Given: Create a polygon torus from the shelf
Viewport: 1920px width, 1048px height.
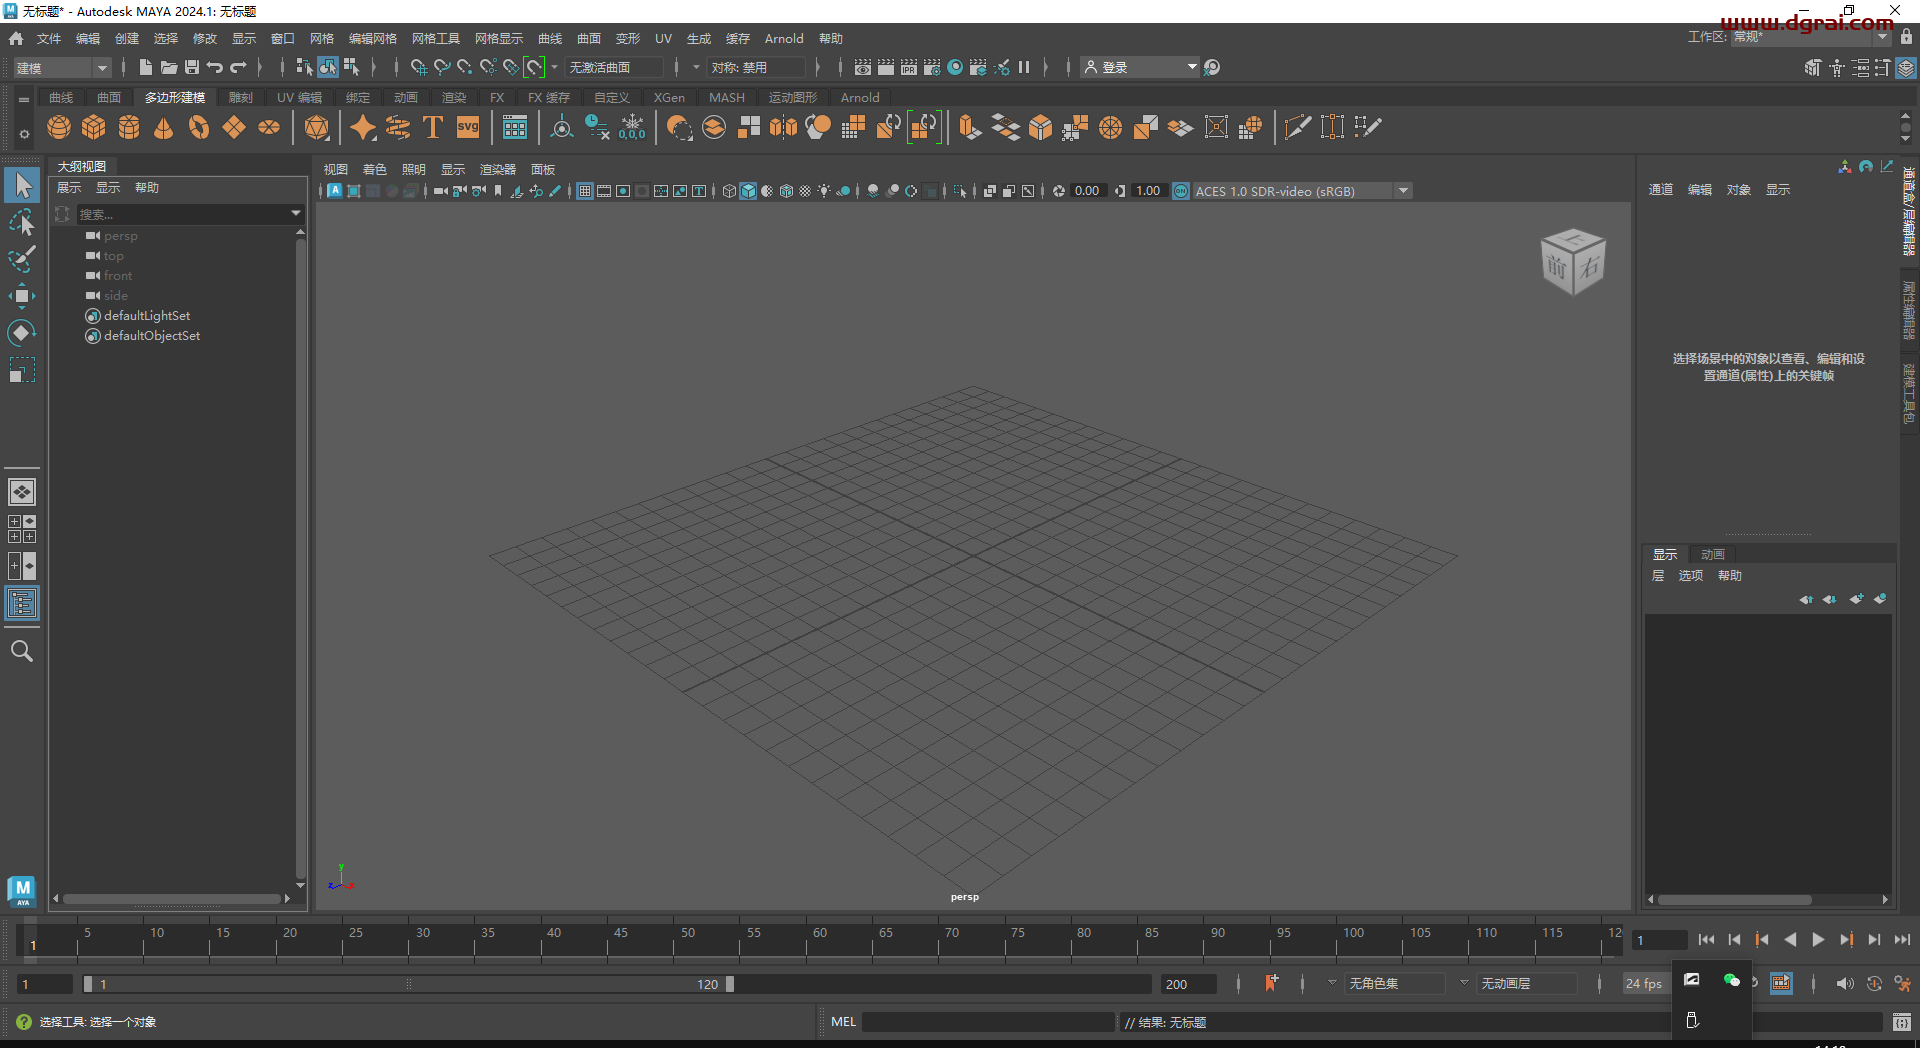Looking at the screenshot, I should pyautogui.click(x=197, y=127).
